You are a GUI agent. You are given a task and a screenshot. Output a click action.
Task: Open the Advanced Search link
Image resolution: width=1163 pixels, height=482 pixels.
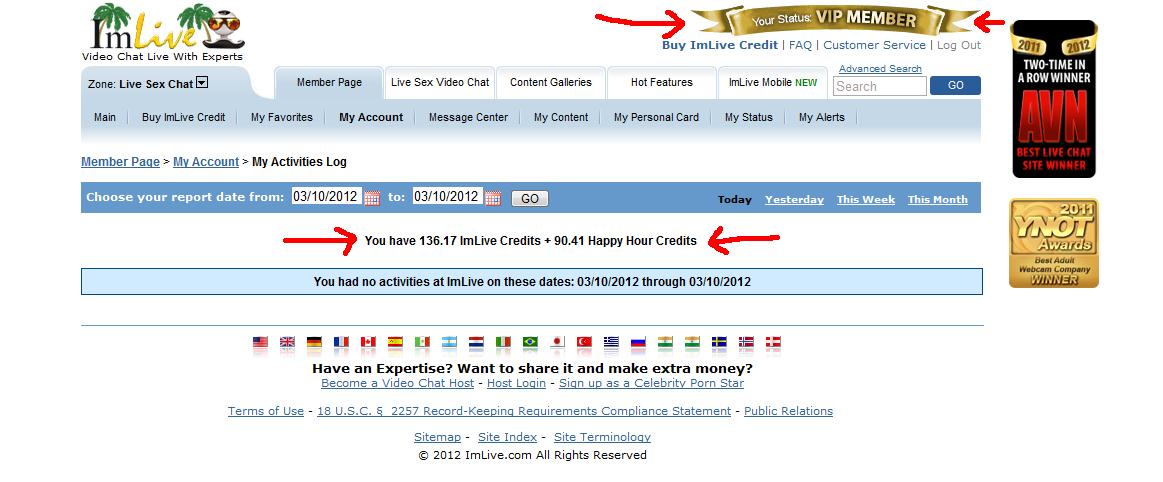tap(880, 69)
